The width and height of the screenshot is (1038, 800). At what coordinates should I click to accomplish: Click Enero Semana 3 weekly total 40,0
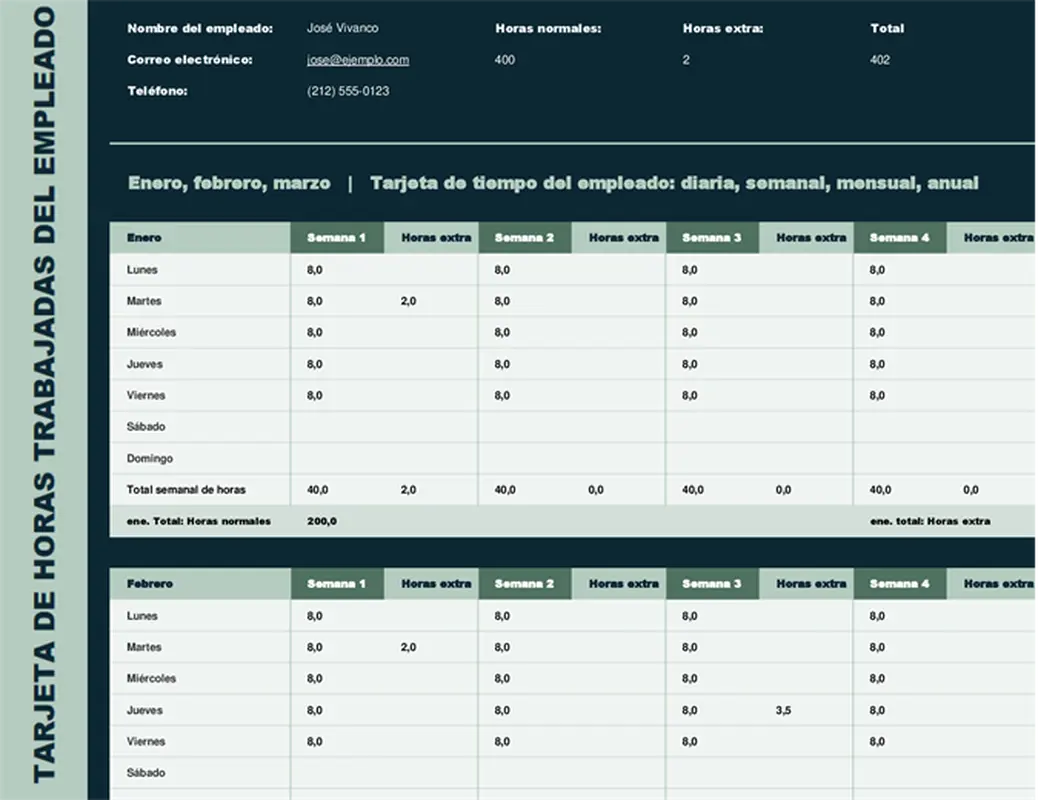pyautogui.click(x=692, y=490)
